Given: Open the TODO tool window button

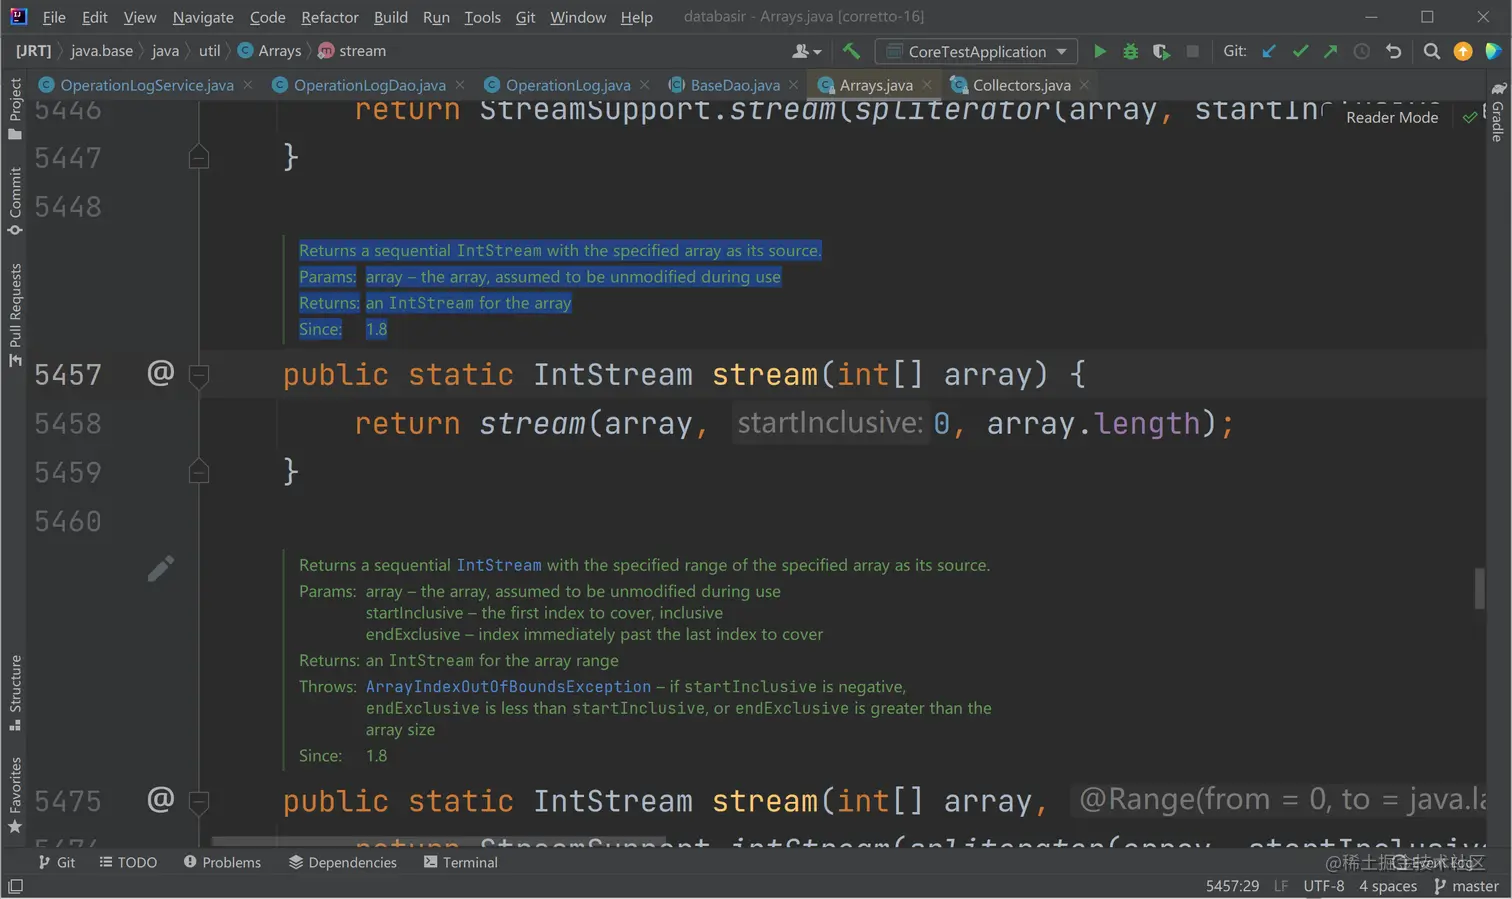Looking at the screenshot, I should [x=128, y=862].
